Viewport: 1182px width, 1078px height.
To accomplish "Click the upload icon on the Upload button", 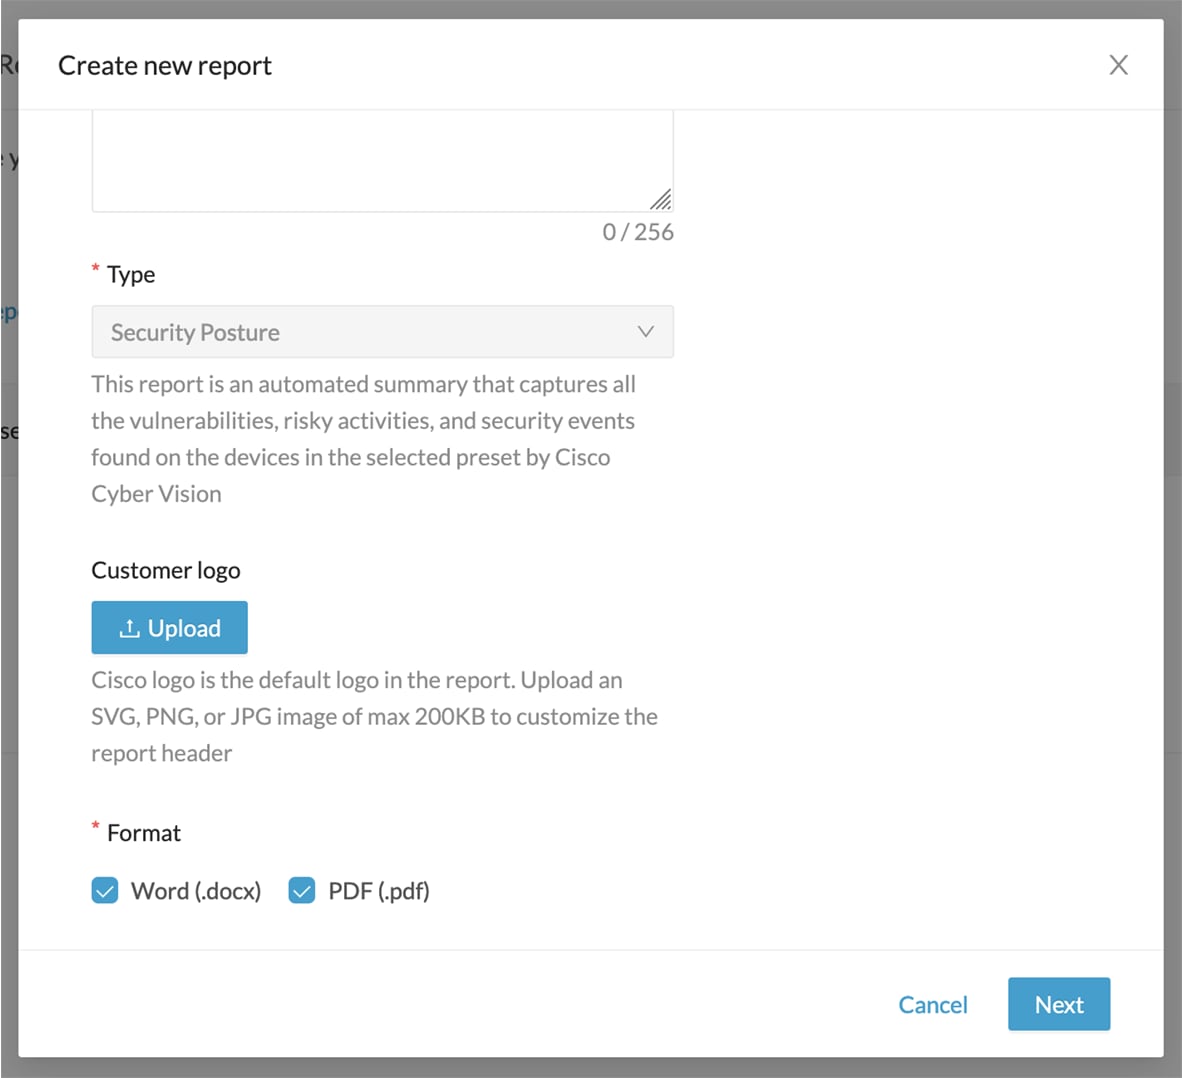I will (x=131, y=627).
